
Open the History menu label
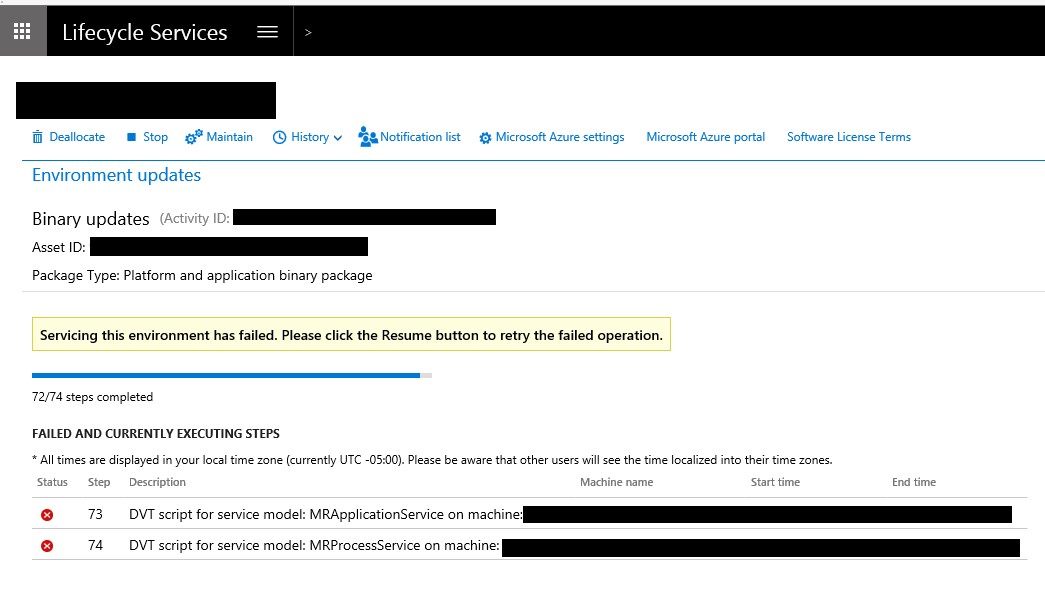click(310, 137)
